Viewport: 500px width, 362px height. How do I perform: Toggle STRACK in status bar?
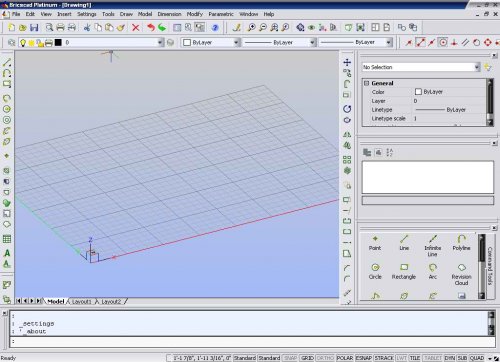(384, 358)
